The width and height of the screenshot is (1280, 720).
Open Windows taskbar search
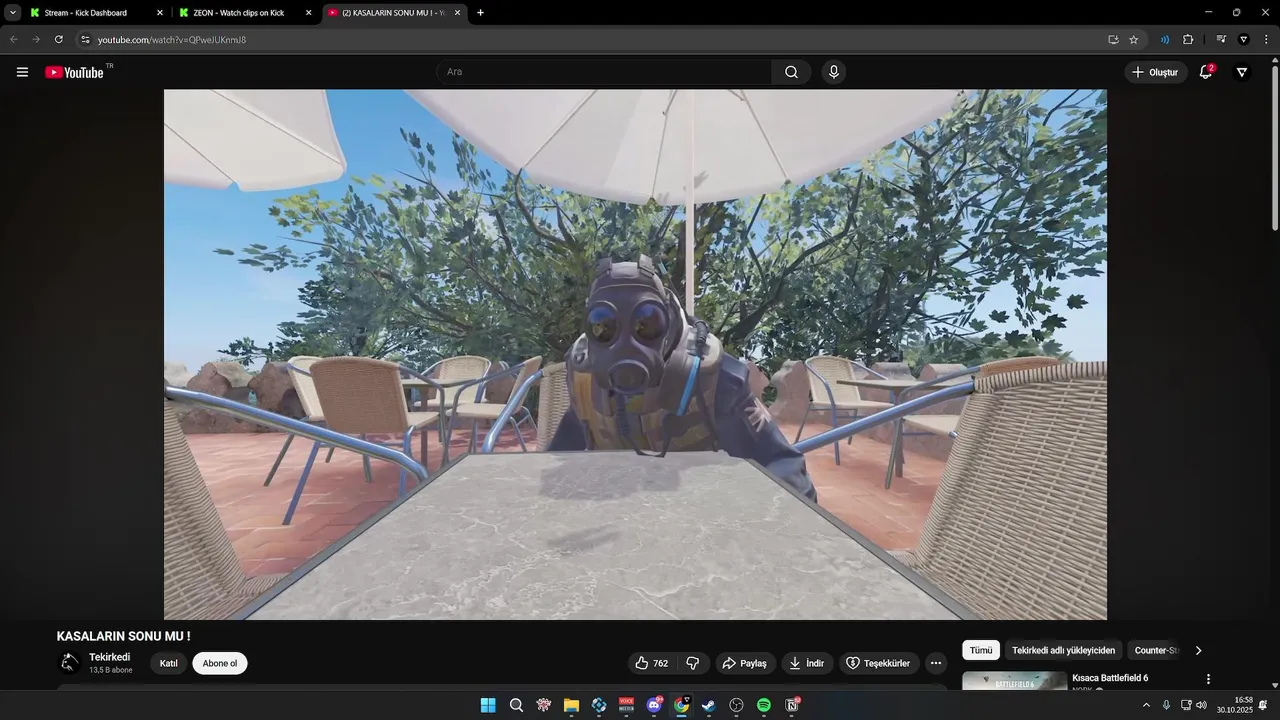[x=516, y=705]
